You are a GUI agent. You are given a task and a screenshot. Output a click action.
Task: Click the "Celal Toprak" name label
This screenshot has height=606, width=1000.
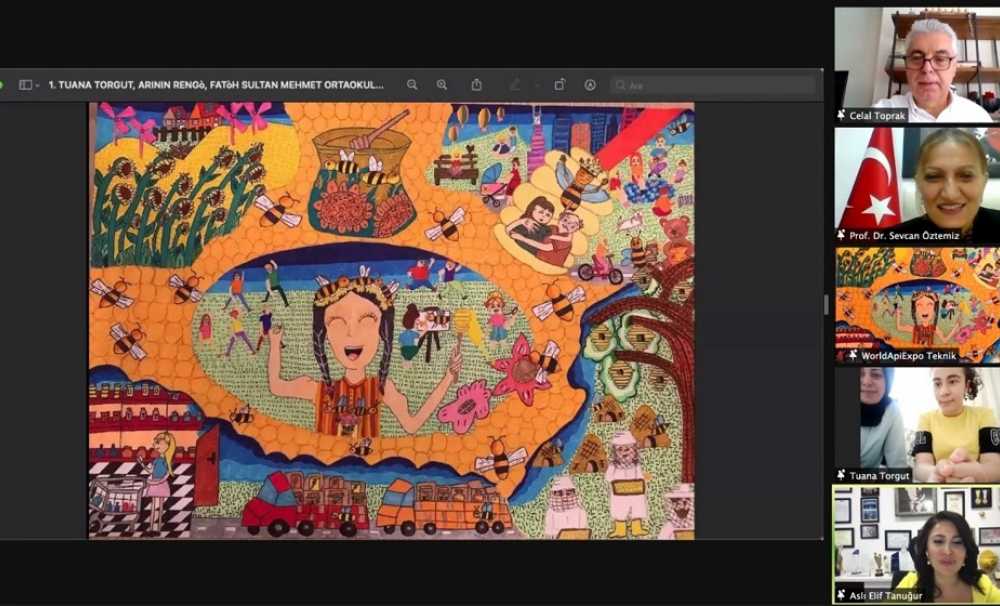[x=878, y=116]
